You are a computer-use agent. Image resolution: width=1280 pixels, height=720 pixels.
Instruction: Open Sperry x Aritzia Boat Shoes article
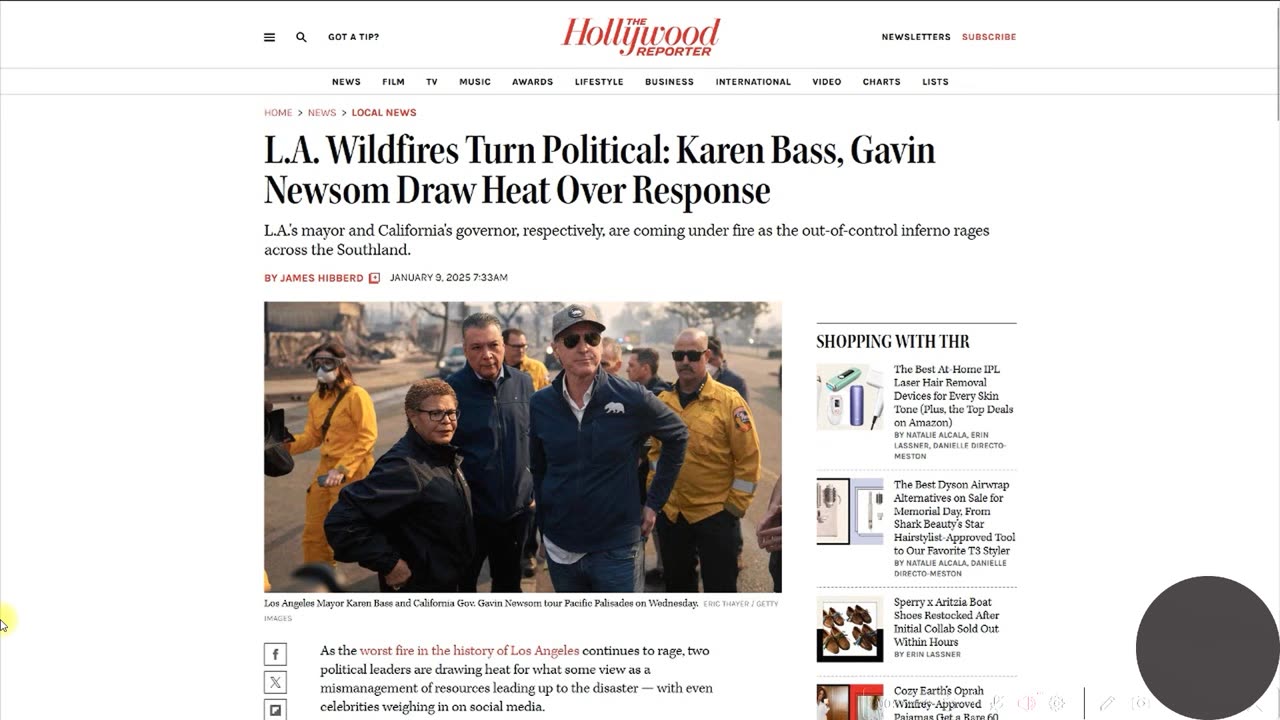pos(946,622)
